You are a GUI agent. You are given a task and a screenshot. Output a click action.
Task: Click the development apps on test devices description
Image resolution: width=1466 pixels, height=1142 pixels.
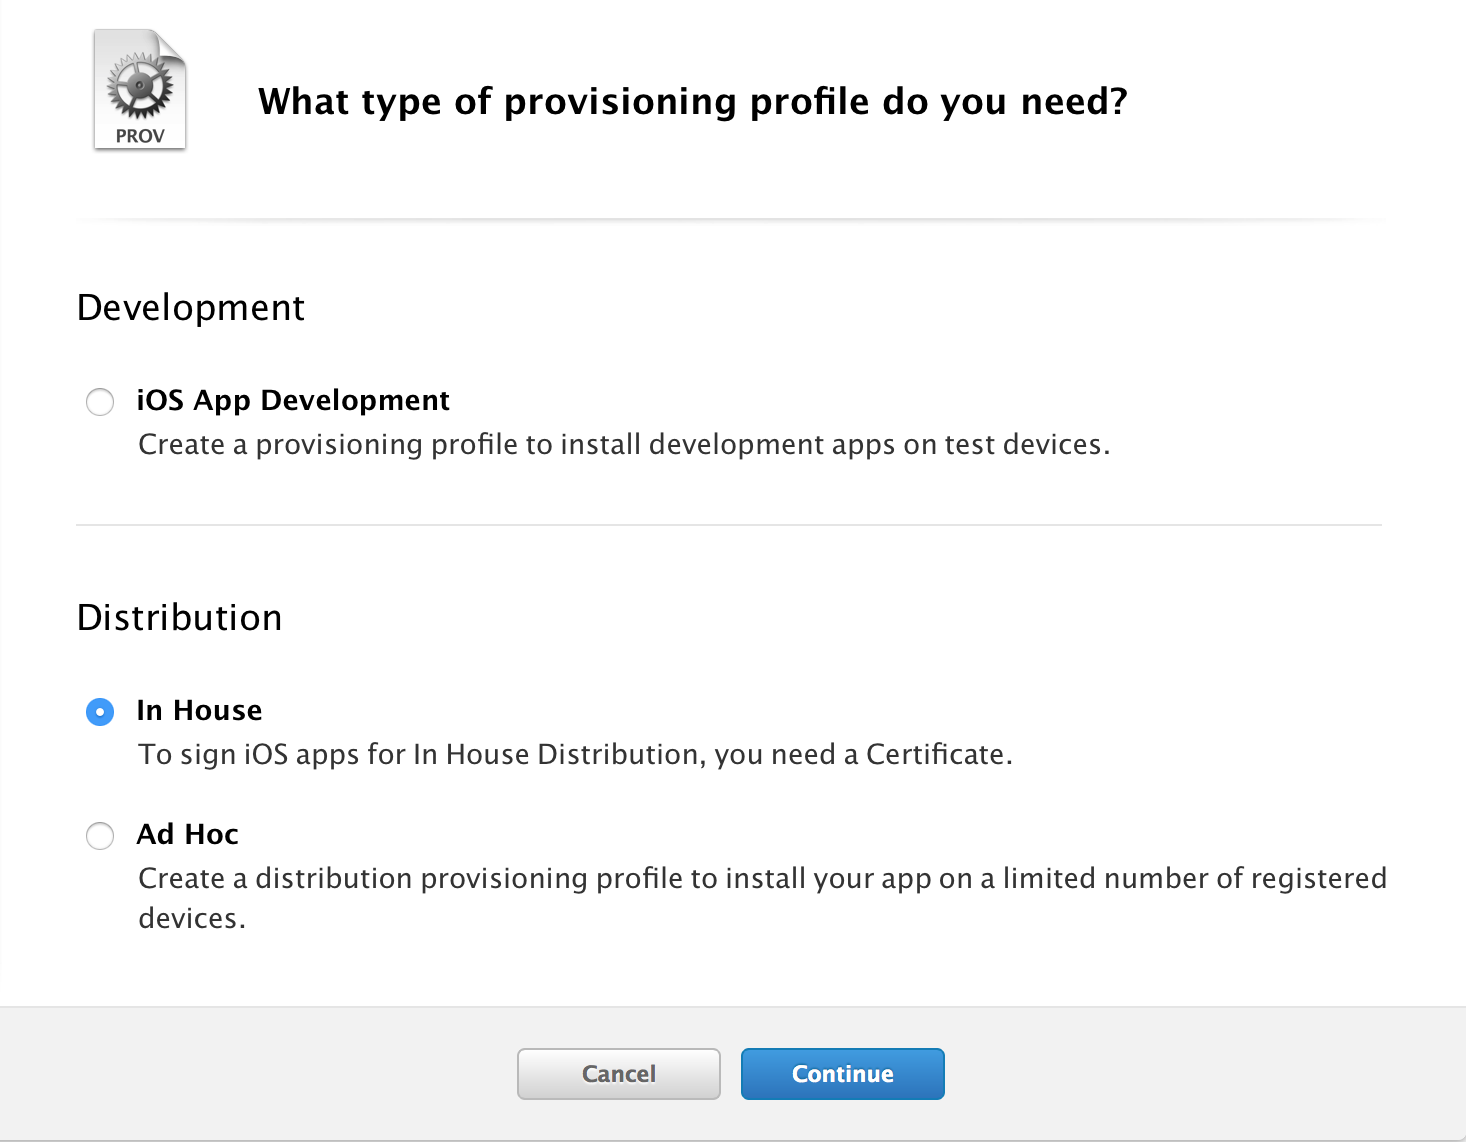[x=624, y=444]
